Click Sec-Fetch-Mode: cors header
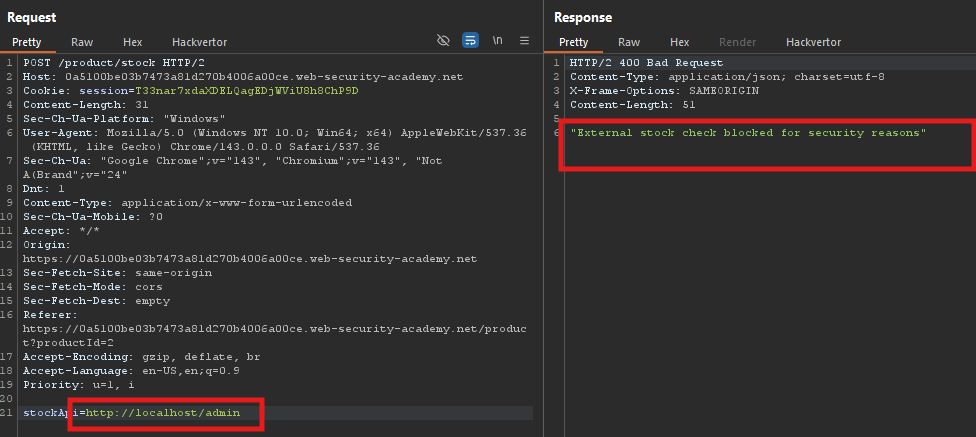This screenshot has height=437, width=976. click(x=93, y=286)
